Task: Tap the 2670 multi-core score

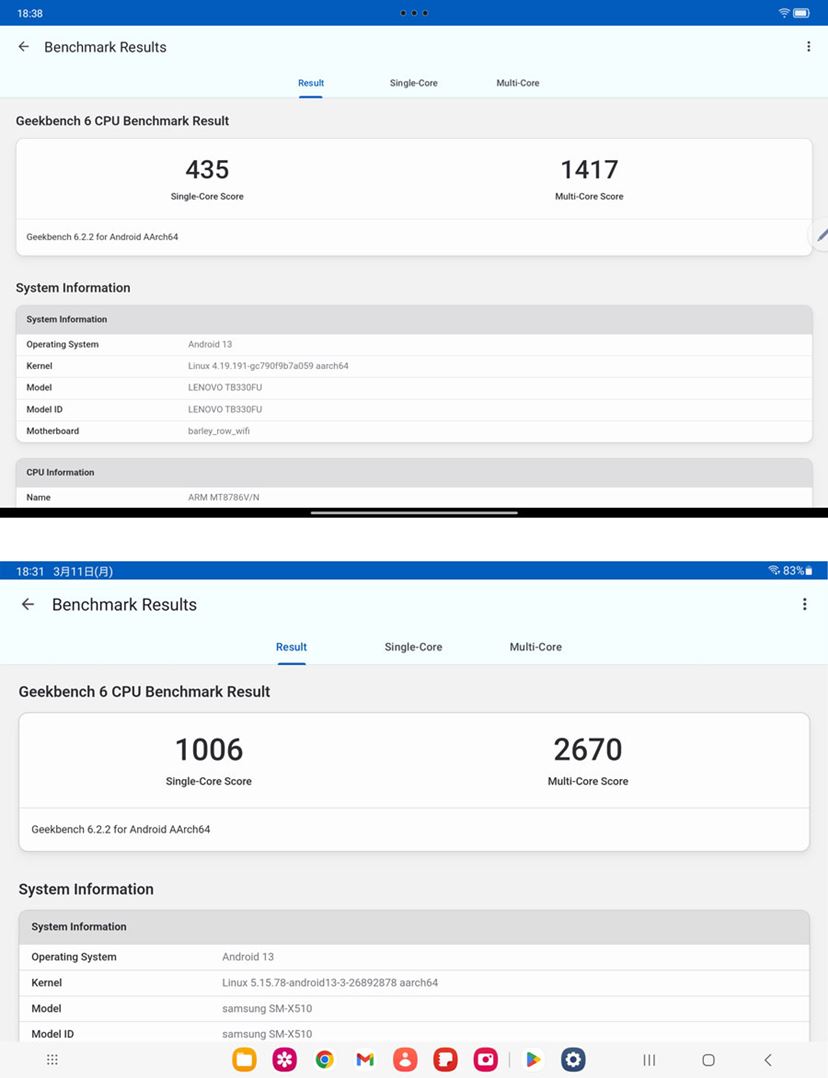Action: coord(588,749)
